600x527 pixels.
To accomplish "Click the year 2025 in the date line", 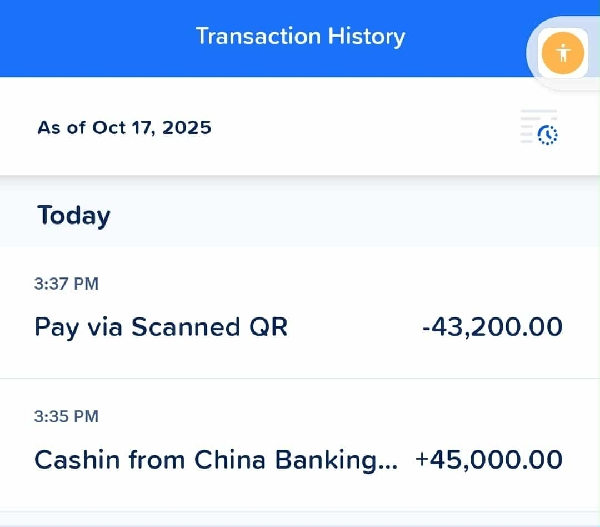I will pos(187,128).
